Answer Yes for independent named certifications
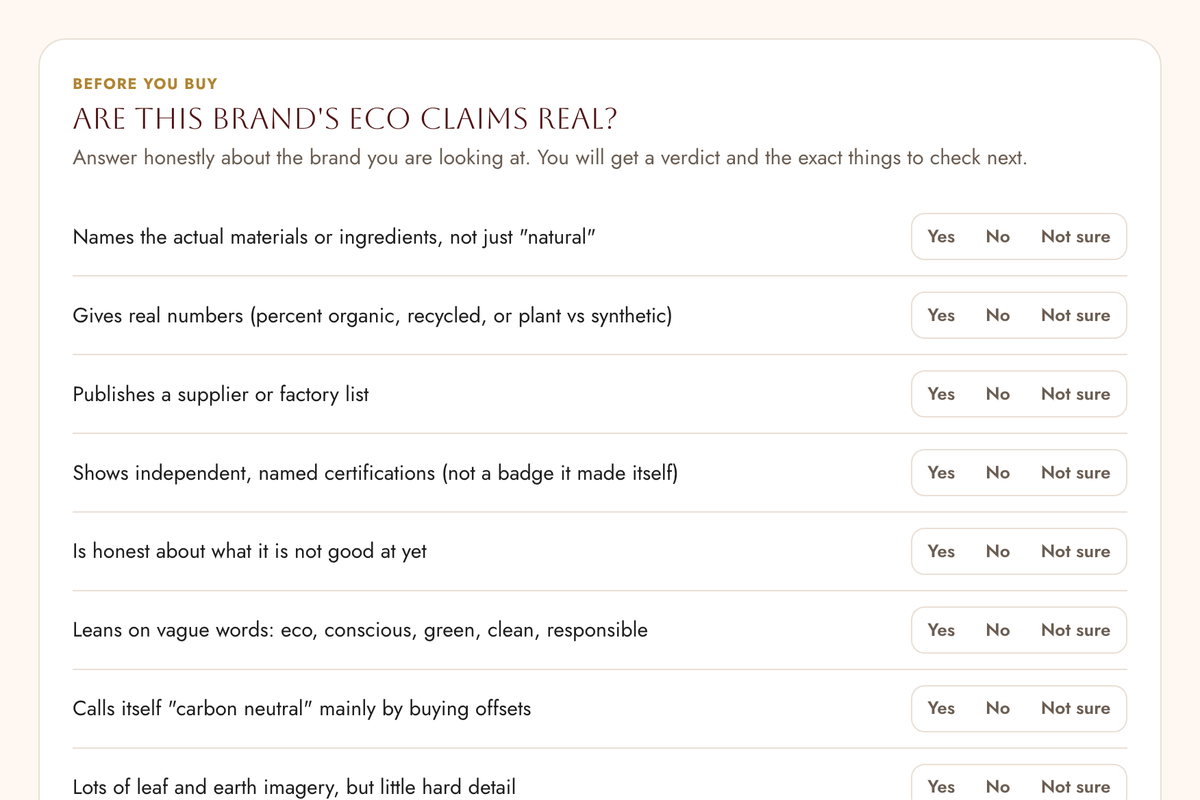The width and height of the screenshot is (1200, 800). pyautogui.click(x=941, y=473)
